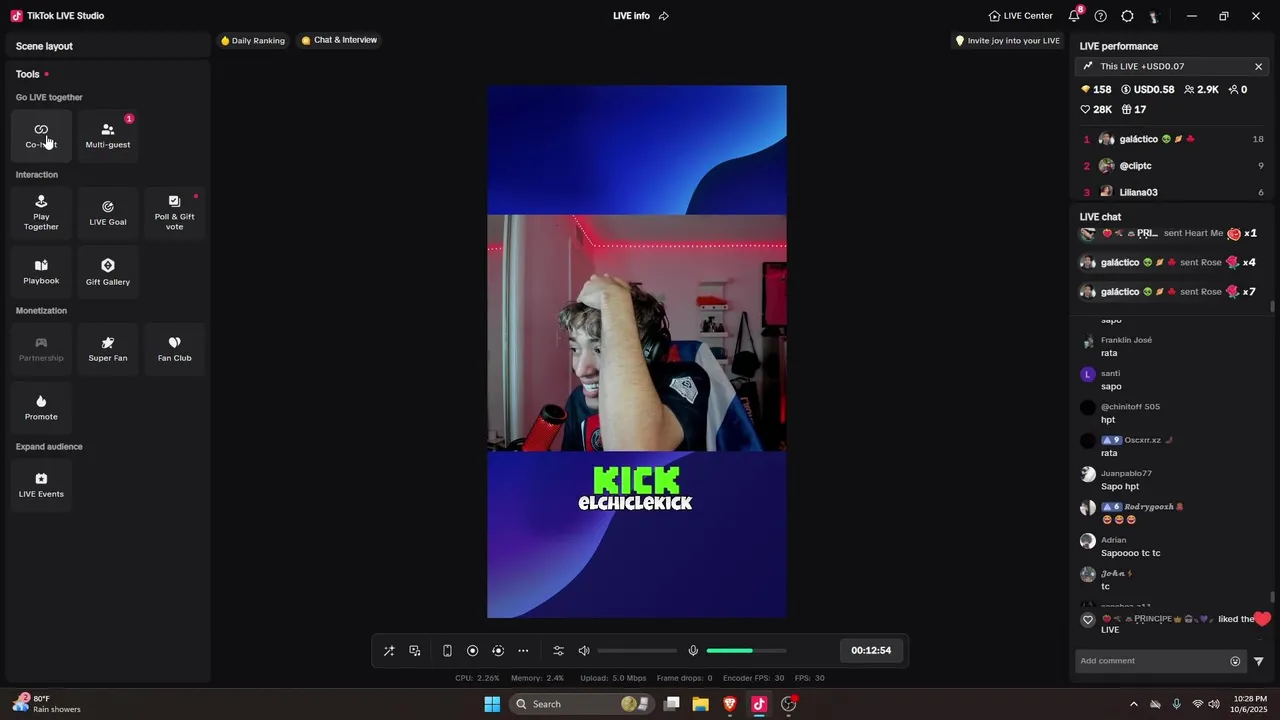This screenshot has width=1280, height=720.
Task: Open the Co-host tool
Action: 41,136
